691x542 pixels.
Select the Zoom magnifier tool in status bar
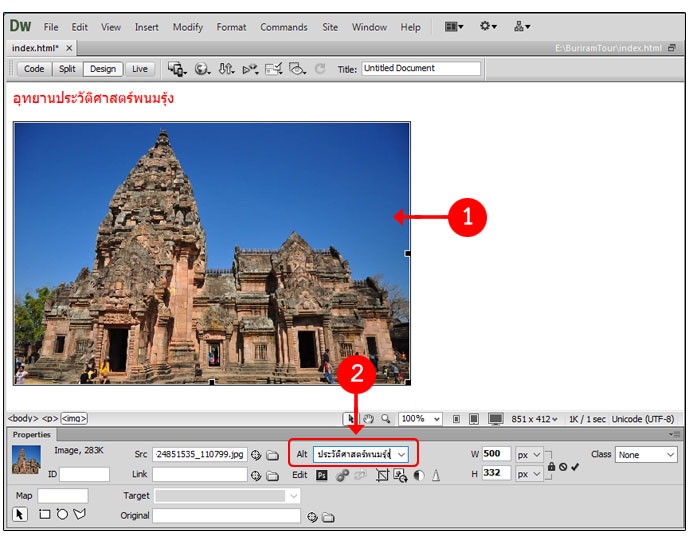point(385,419)
